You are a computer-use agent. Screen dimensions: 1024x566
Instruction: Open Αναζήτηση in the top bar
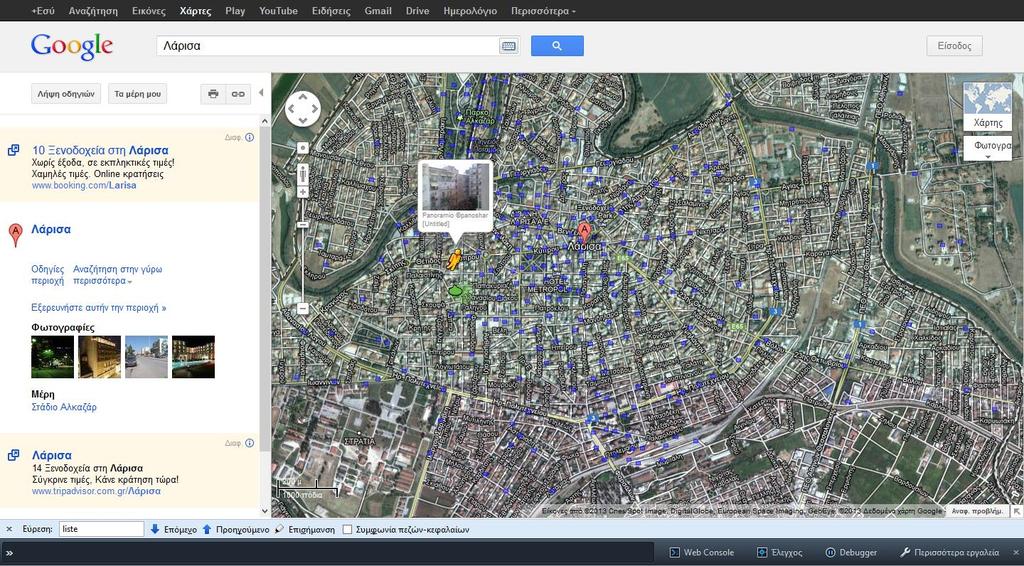click(x=93, y=11)
